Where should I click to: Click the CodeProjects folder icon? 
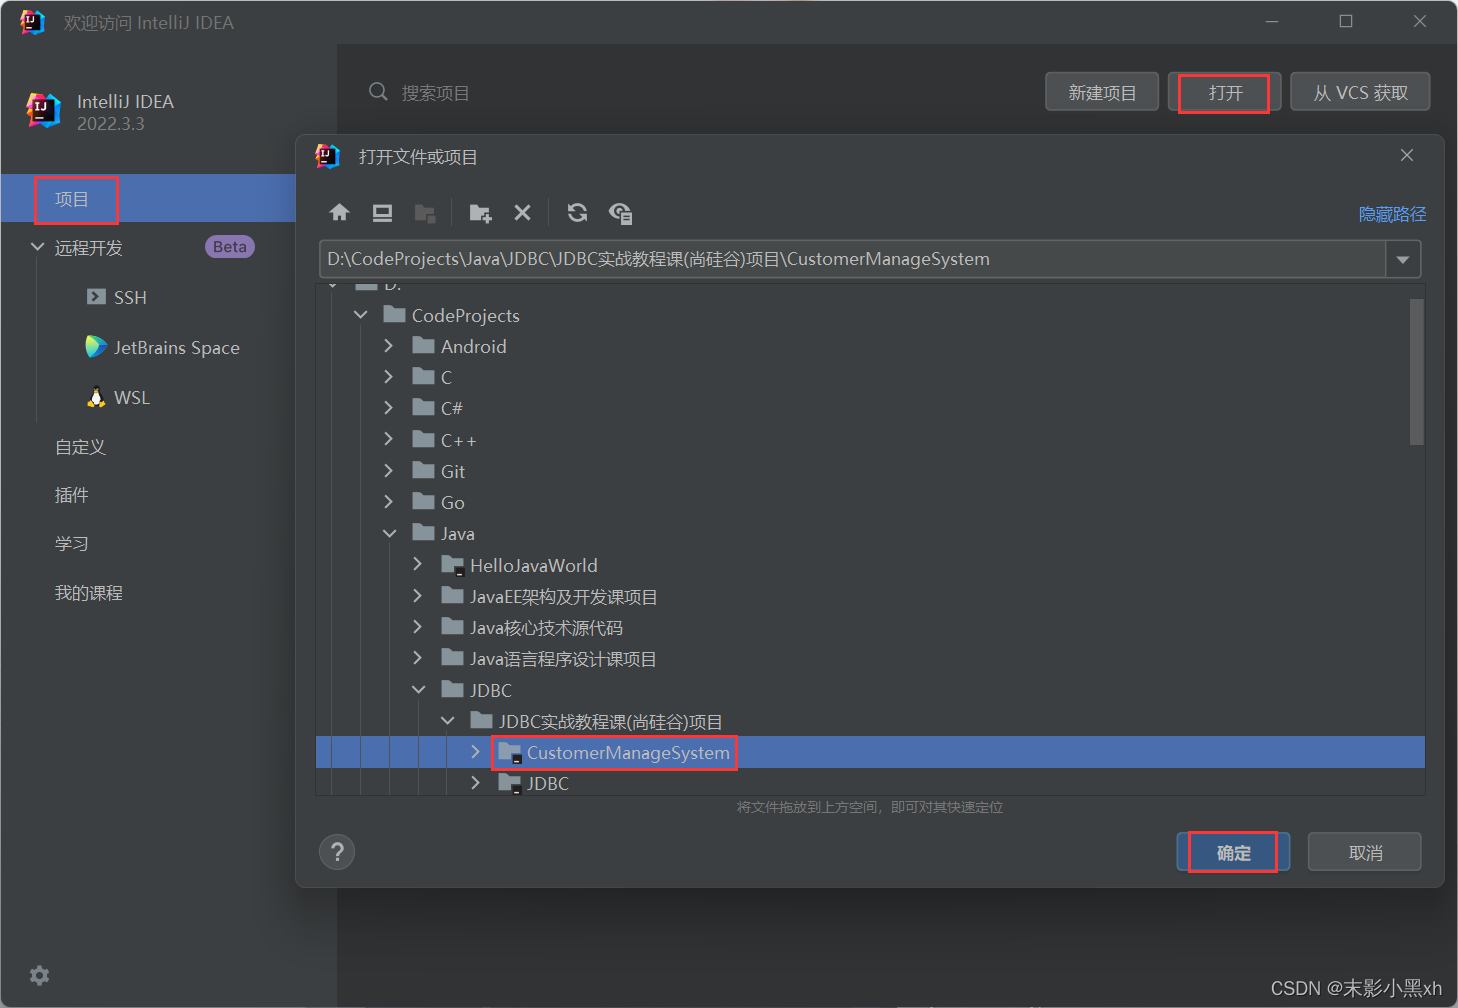pyautogui.click(x=394, y=315)
